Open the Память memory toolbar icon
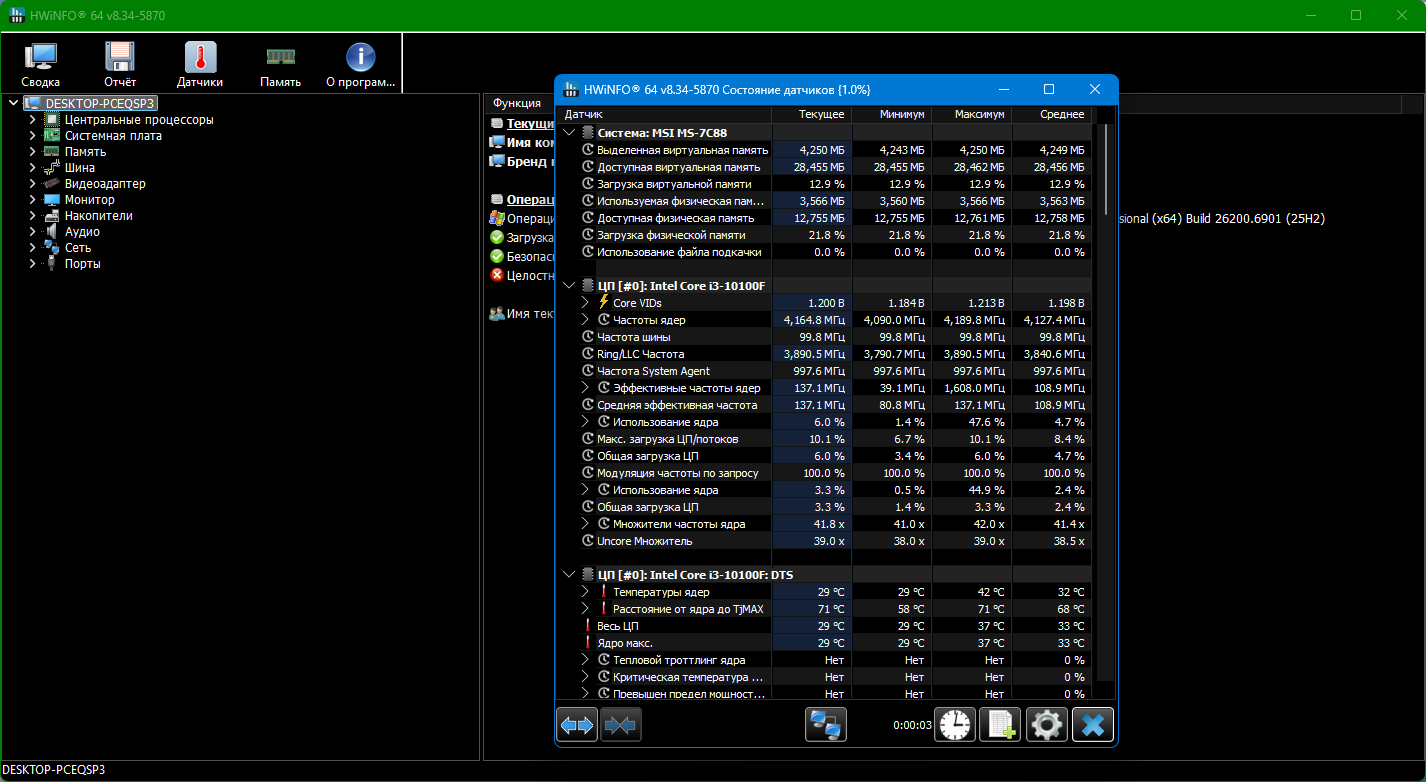The image size is (1426, 782). 280,65
